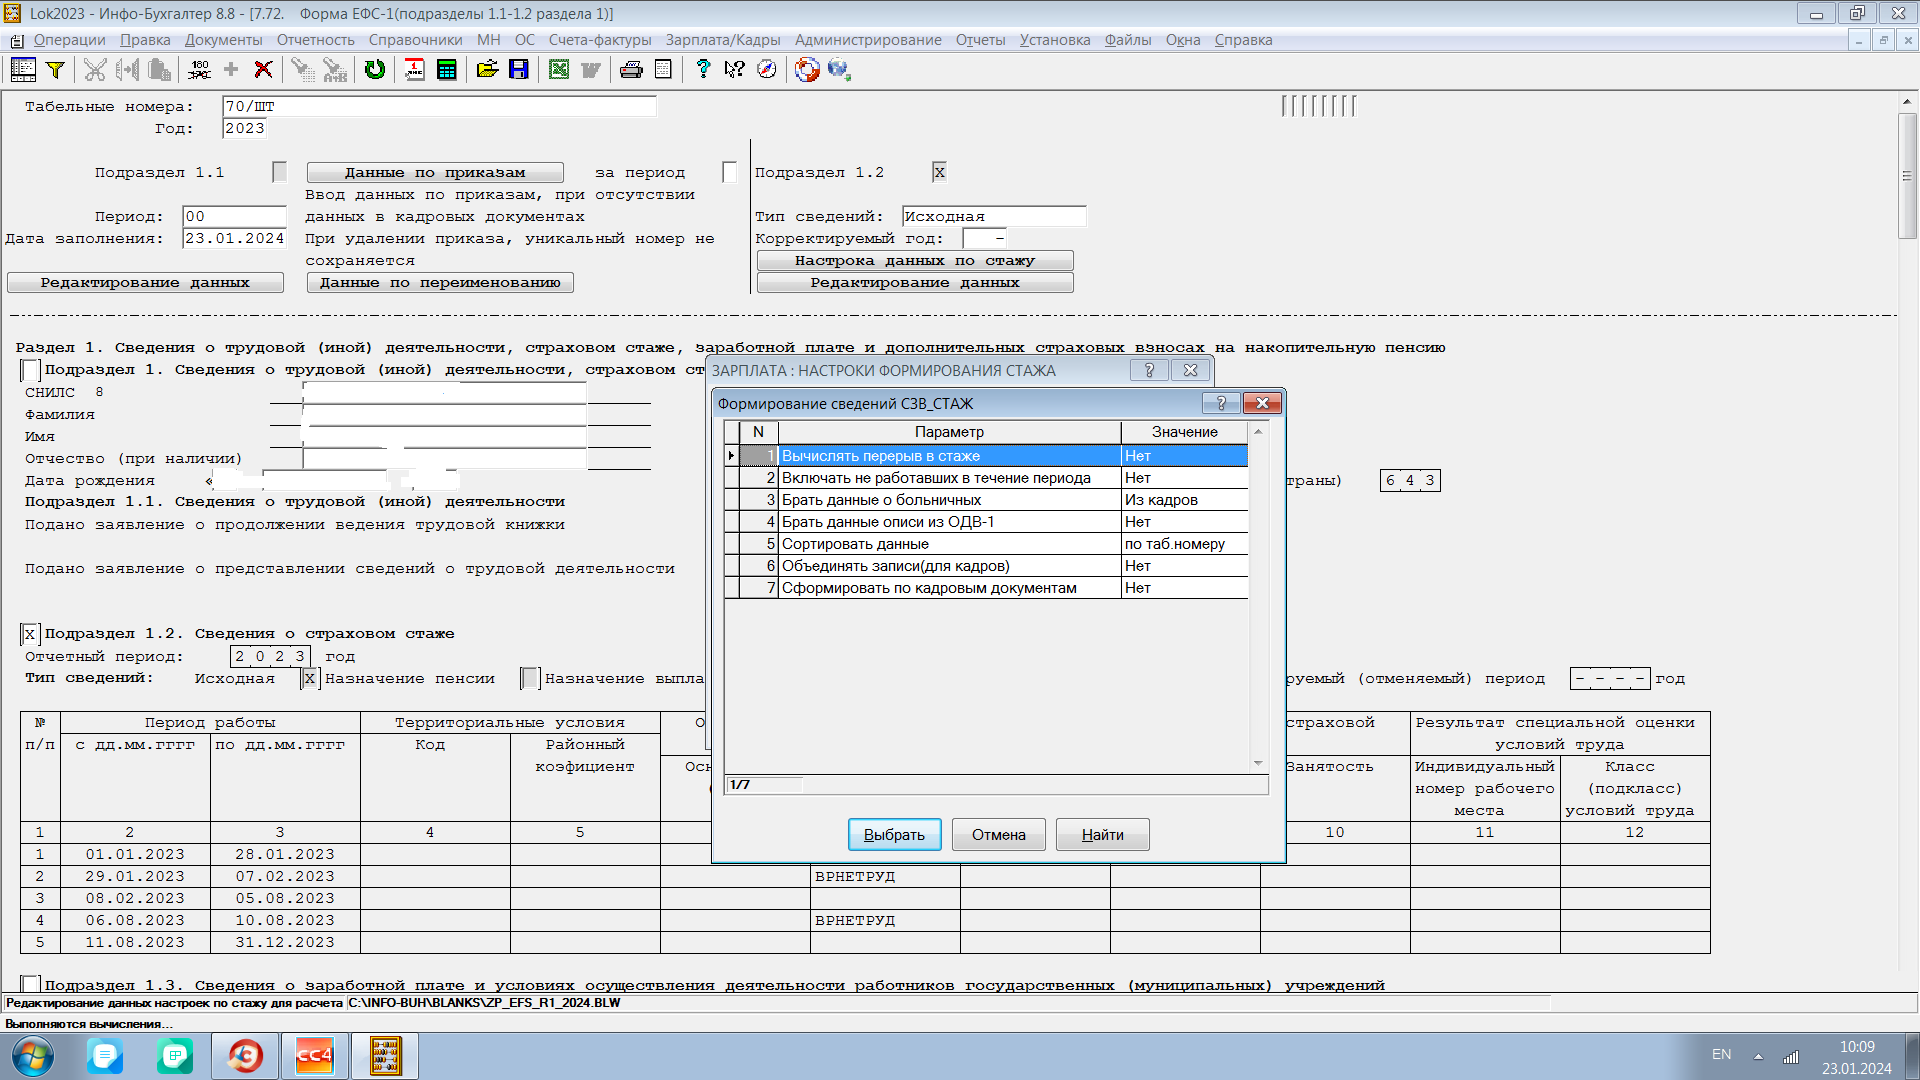The height and width of the screenshot is (1080, 1920).
Task: Click the scissors cut icon
Action: 95,69
